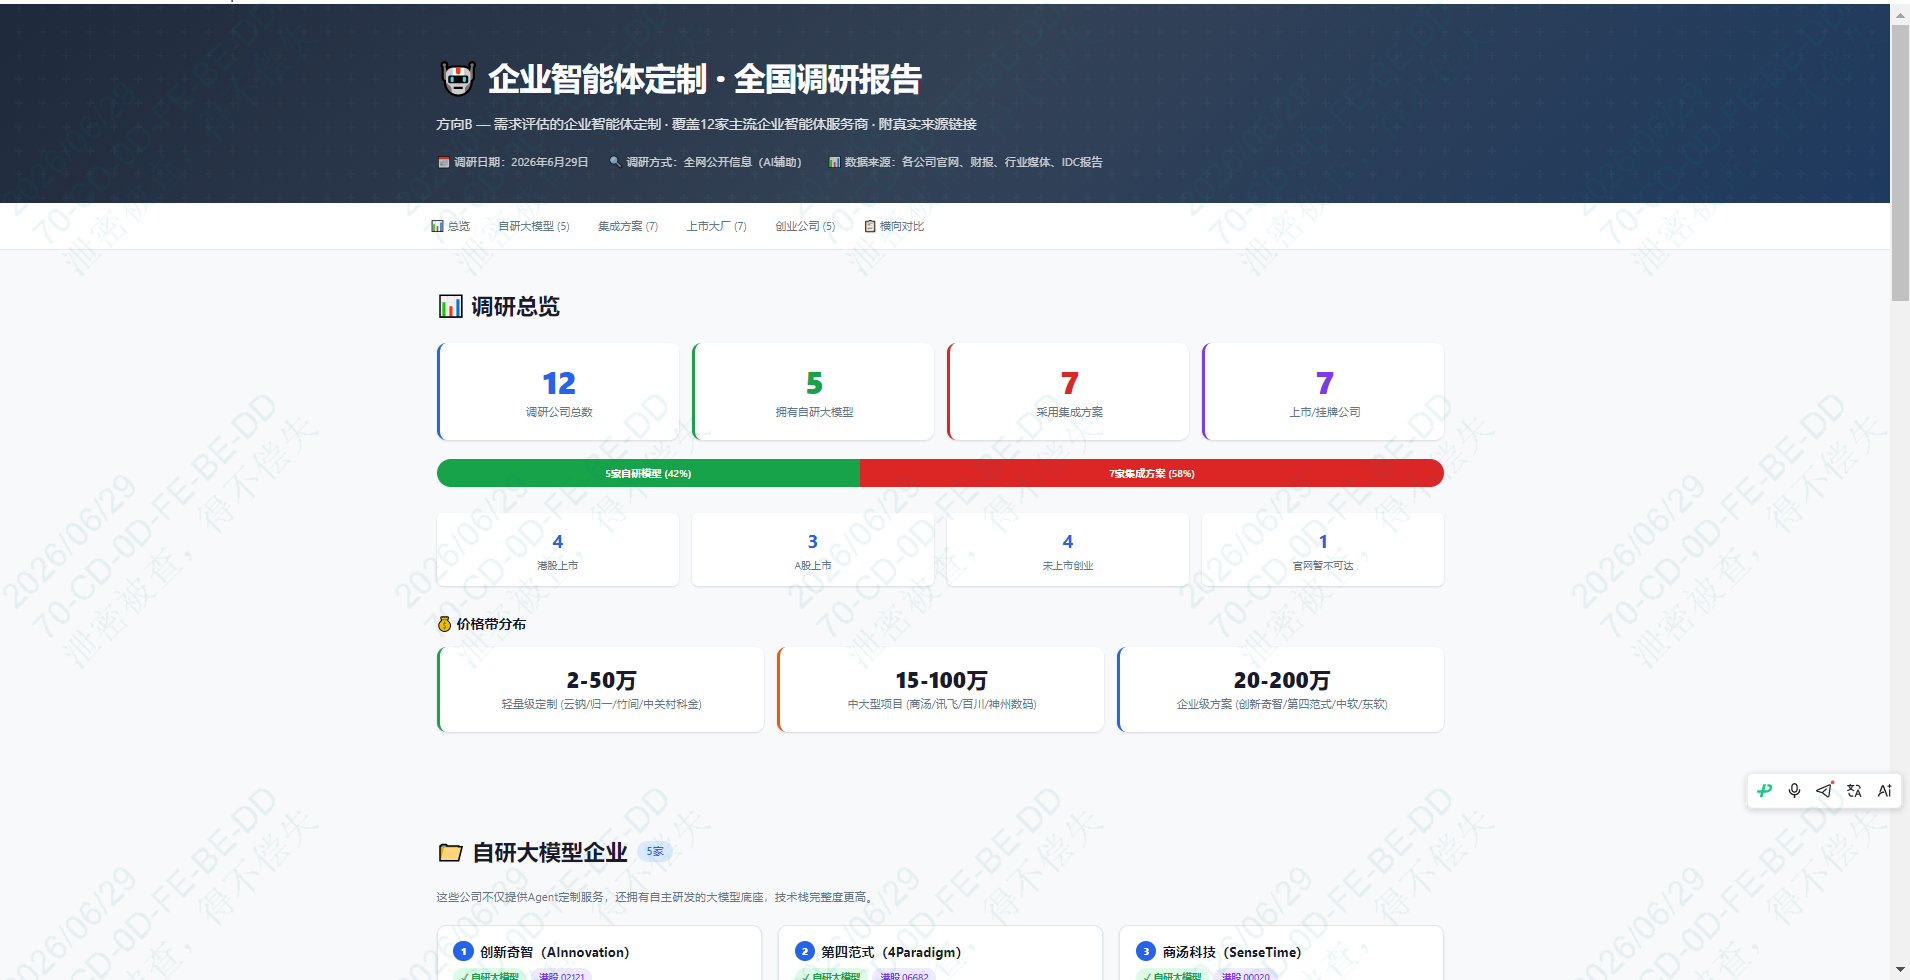Click the scrollbar up arrow

coord(1900,14)
